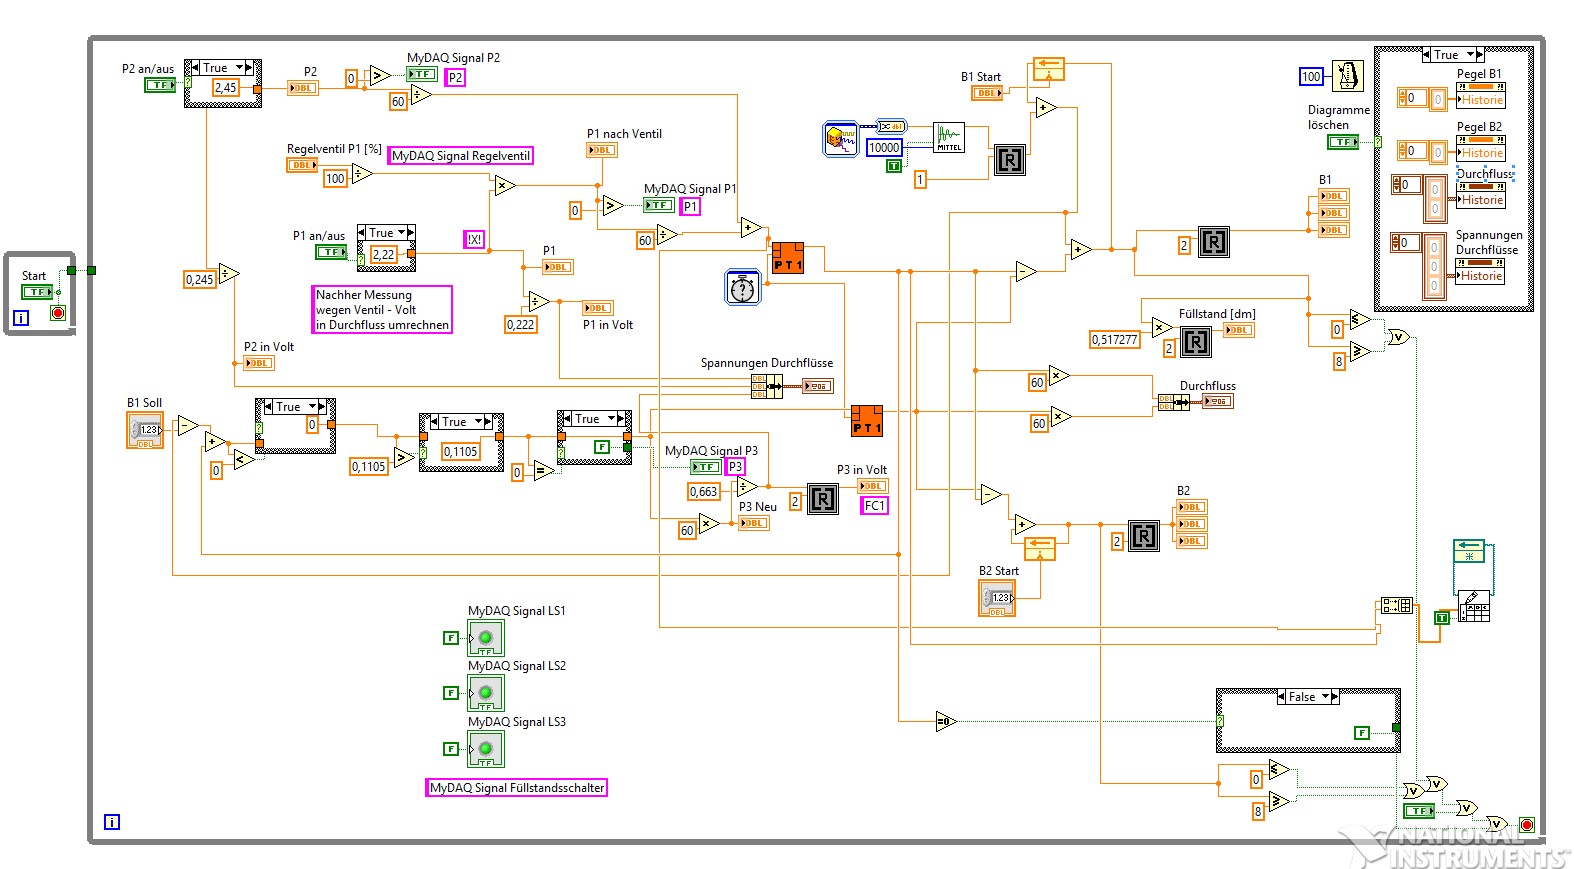Image resolution: width=1574 pixels, height=869 pixels.
Task: Click the 10000 numeric constant
Action: click(883, 148)
